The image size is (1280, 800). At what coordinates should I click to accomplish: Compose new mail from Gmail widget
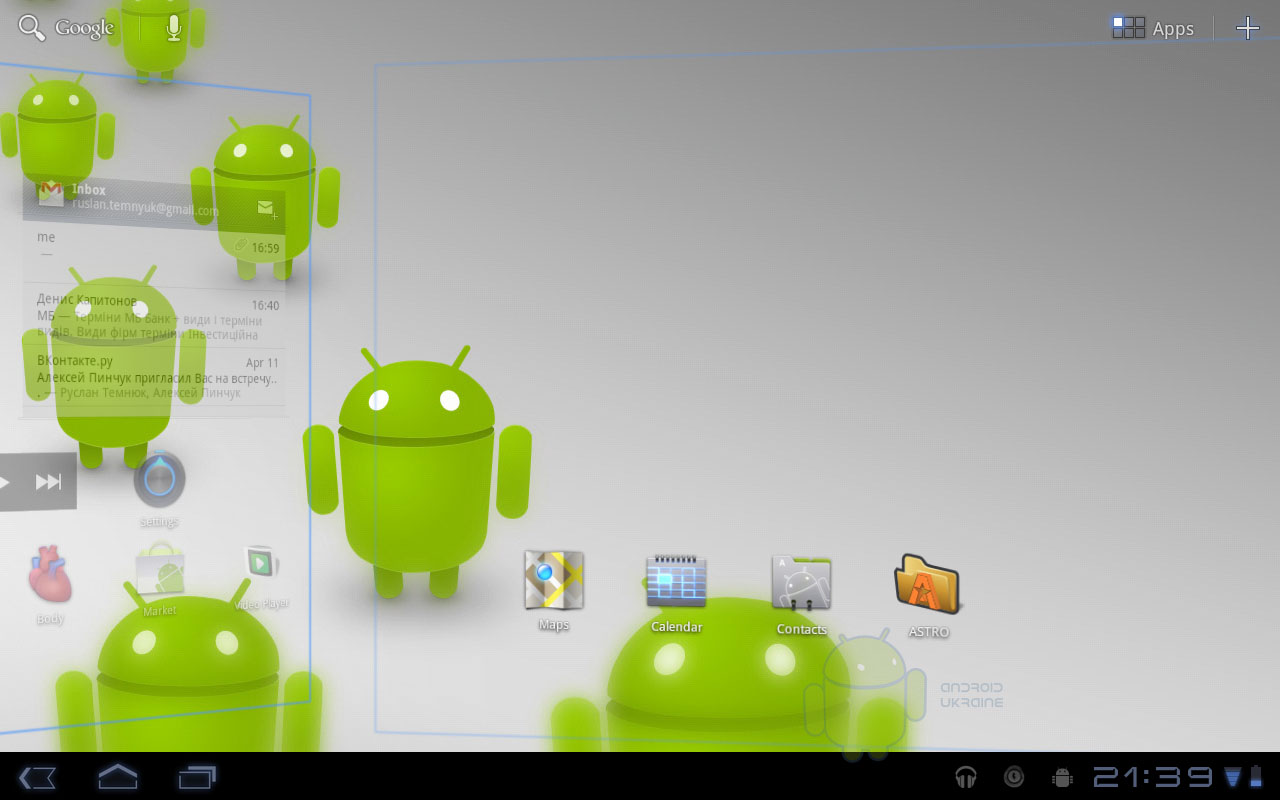click(x=266, y=208)
